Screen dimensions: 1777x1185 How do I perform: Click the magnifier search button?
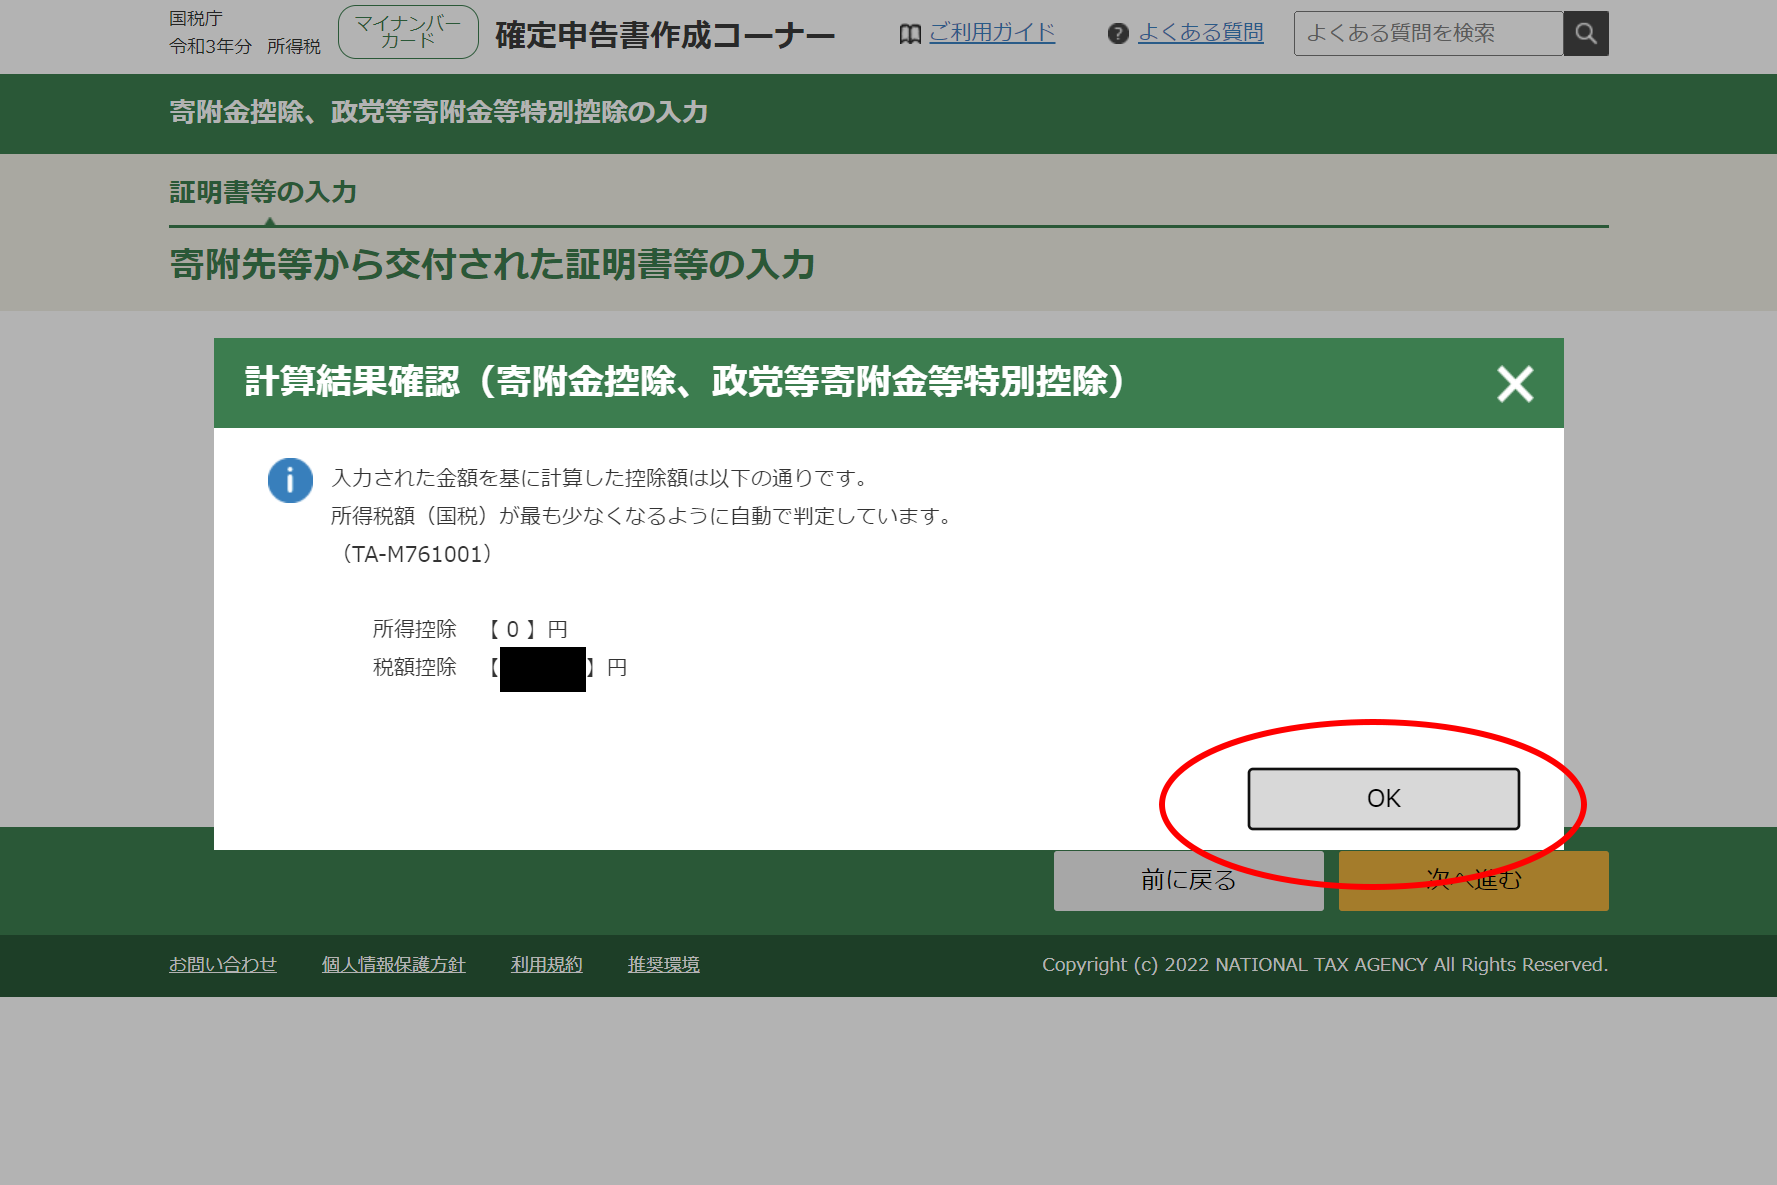click(x=1586, y=33)
